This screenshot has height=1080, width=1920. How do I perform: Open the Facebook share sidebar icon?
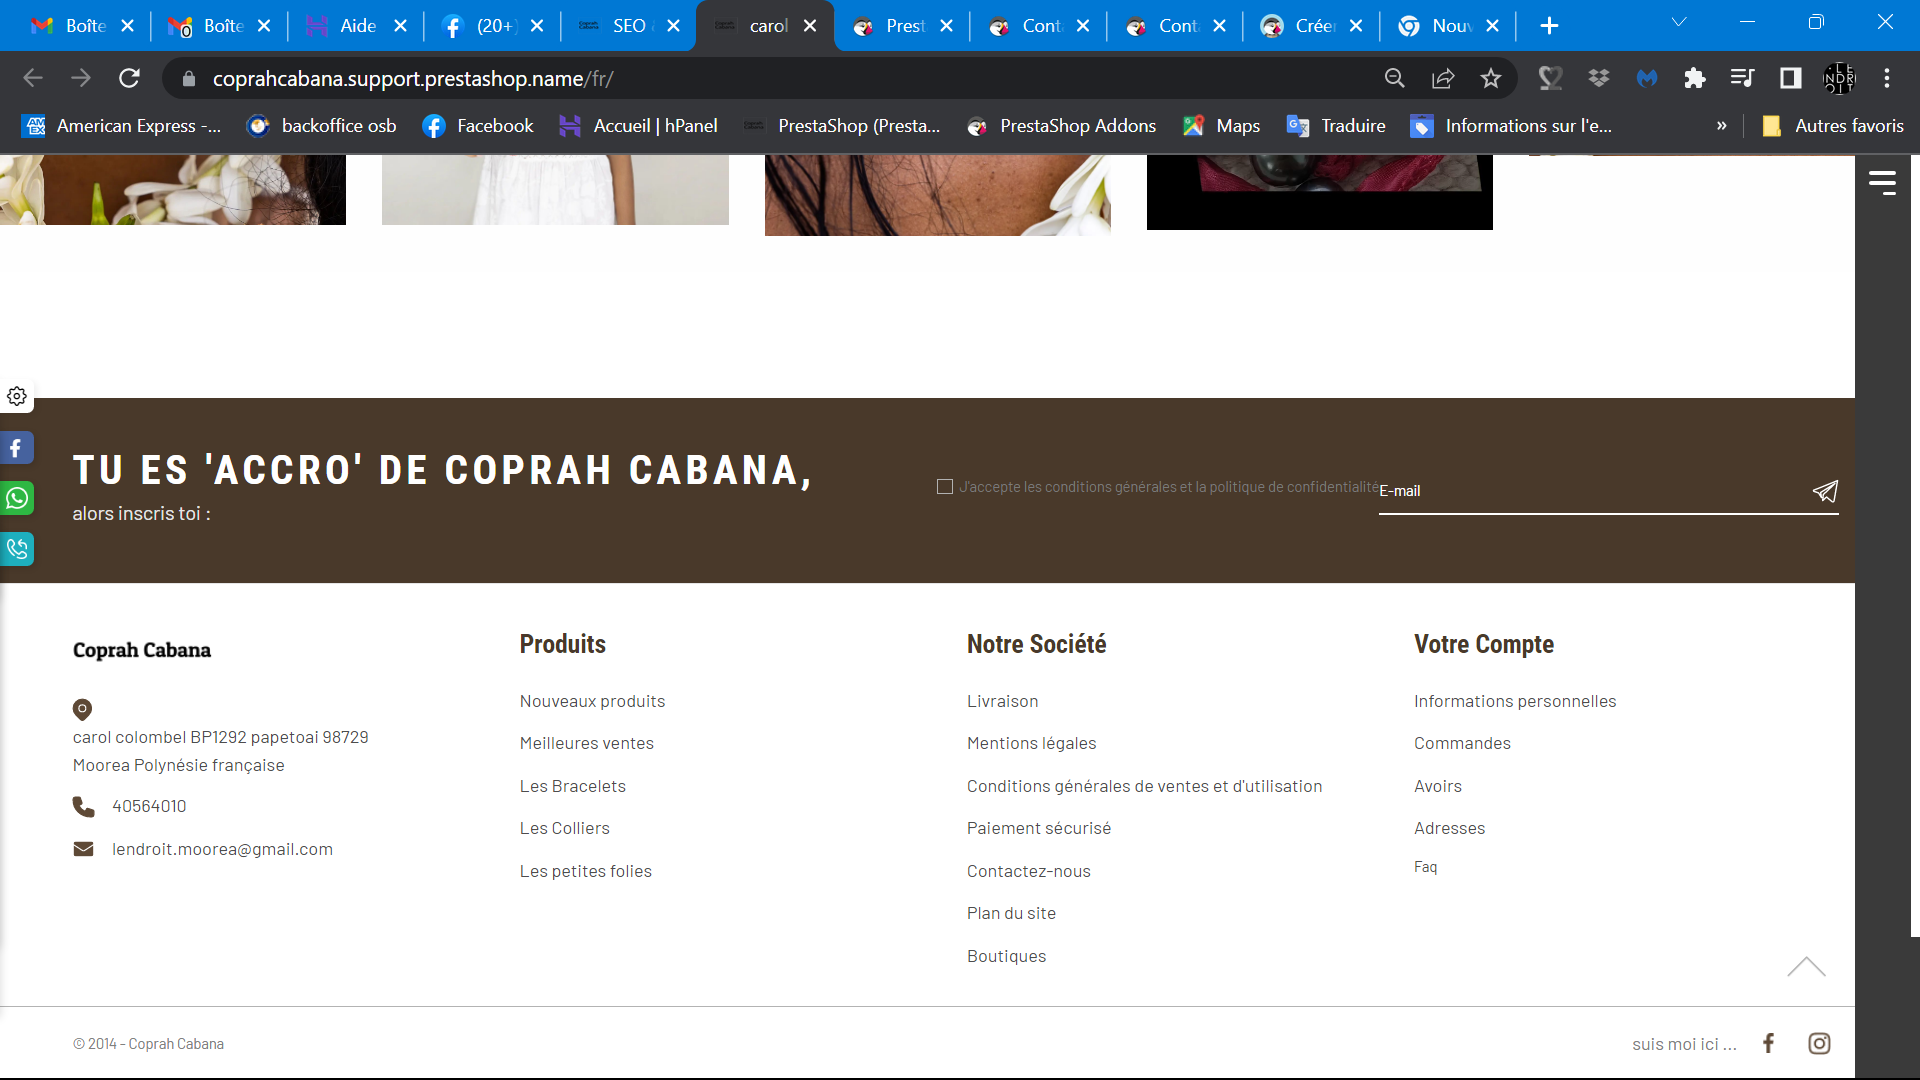click(x=17, y=448)
